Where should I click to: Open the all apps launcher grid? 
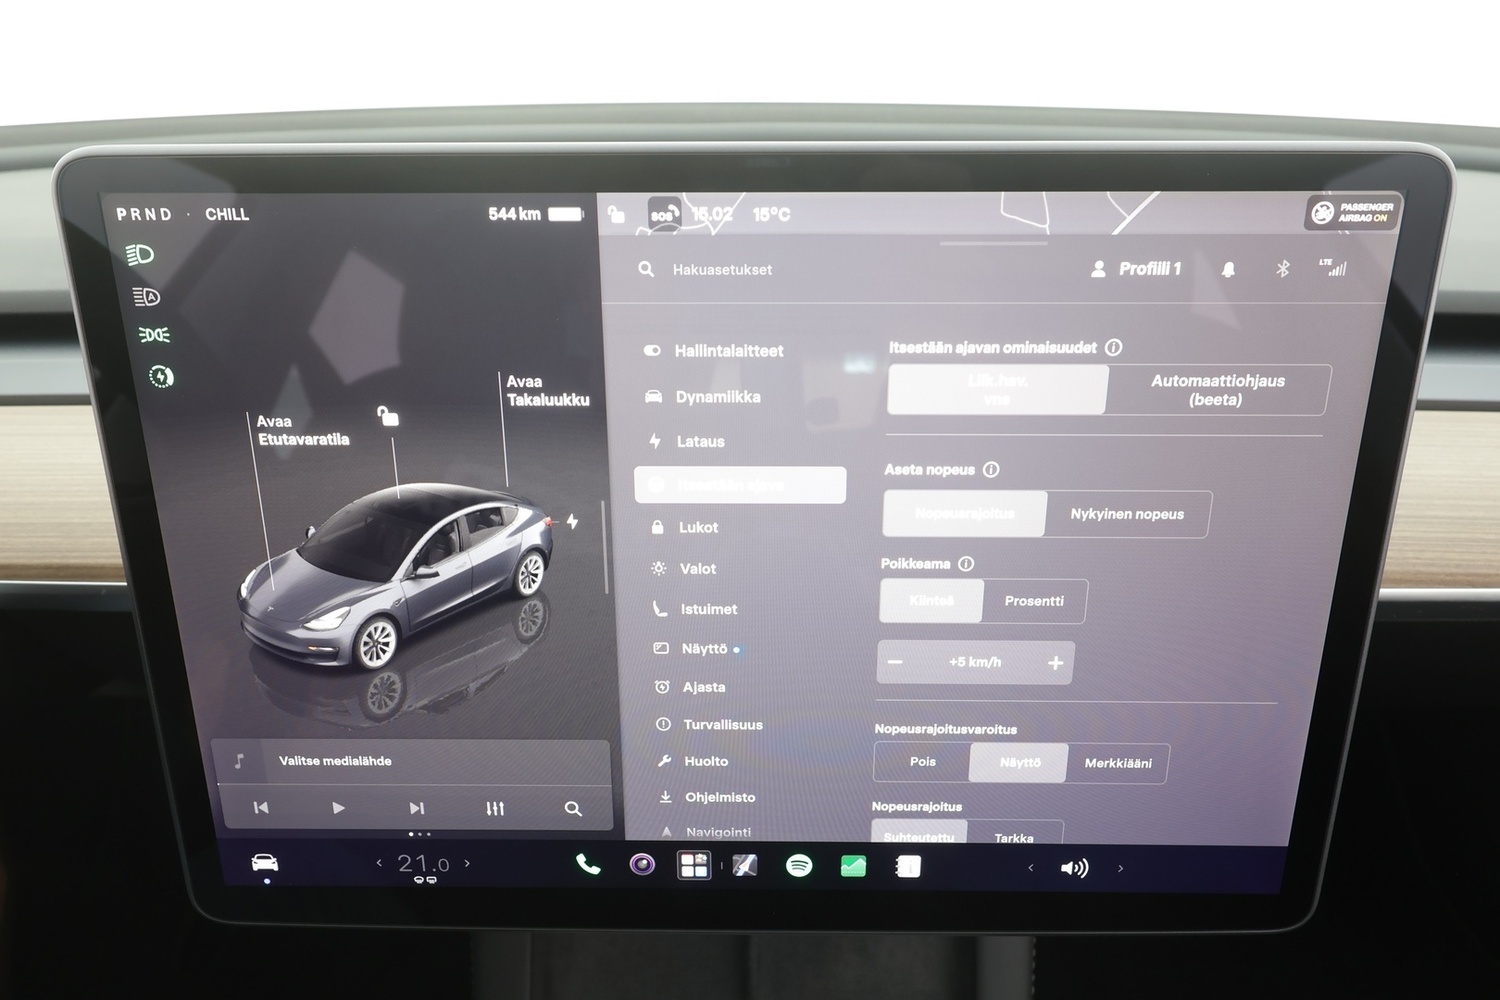694,865
